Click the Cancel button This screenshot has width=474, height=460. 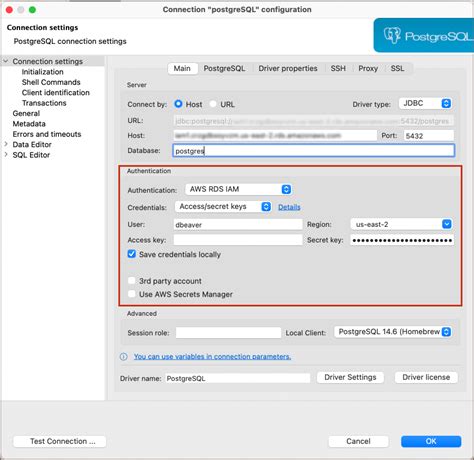tap(358, 441)
